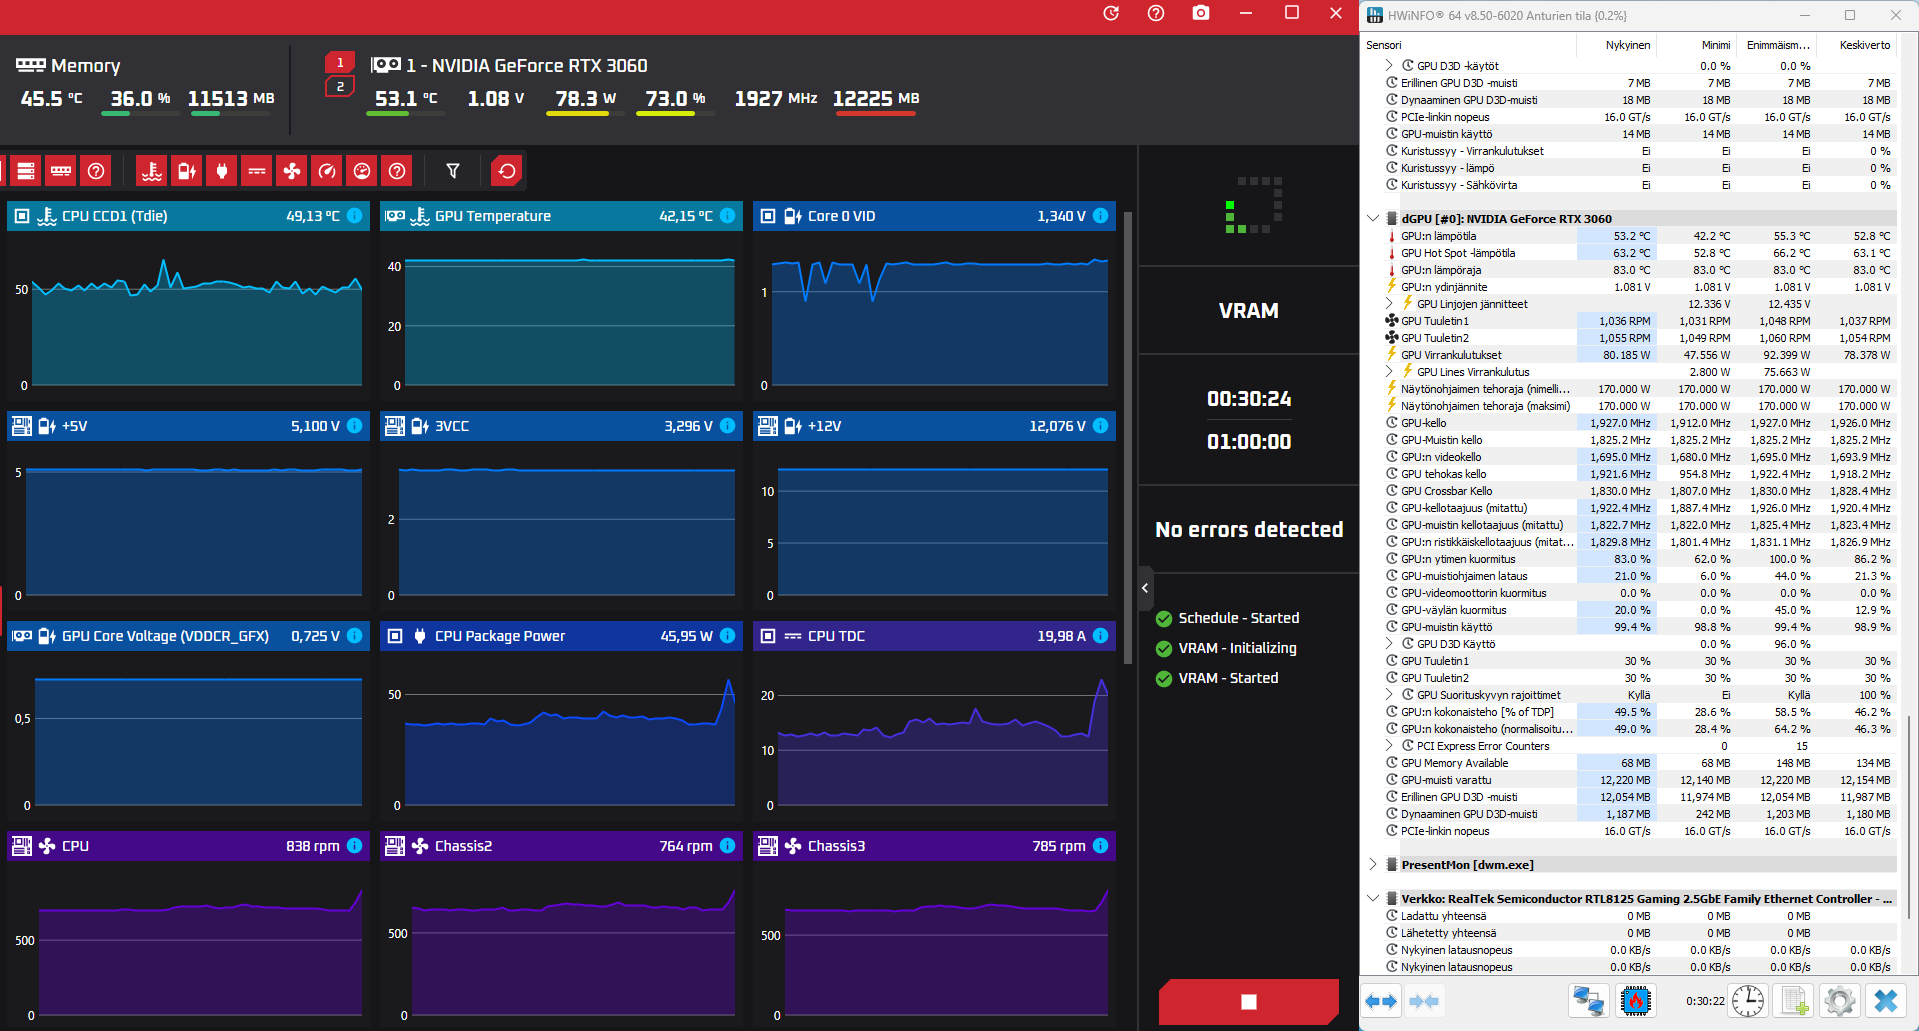Click HWiNFO start logging file icon
1919x1031 pixels.
(x=1794, y=1001)
